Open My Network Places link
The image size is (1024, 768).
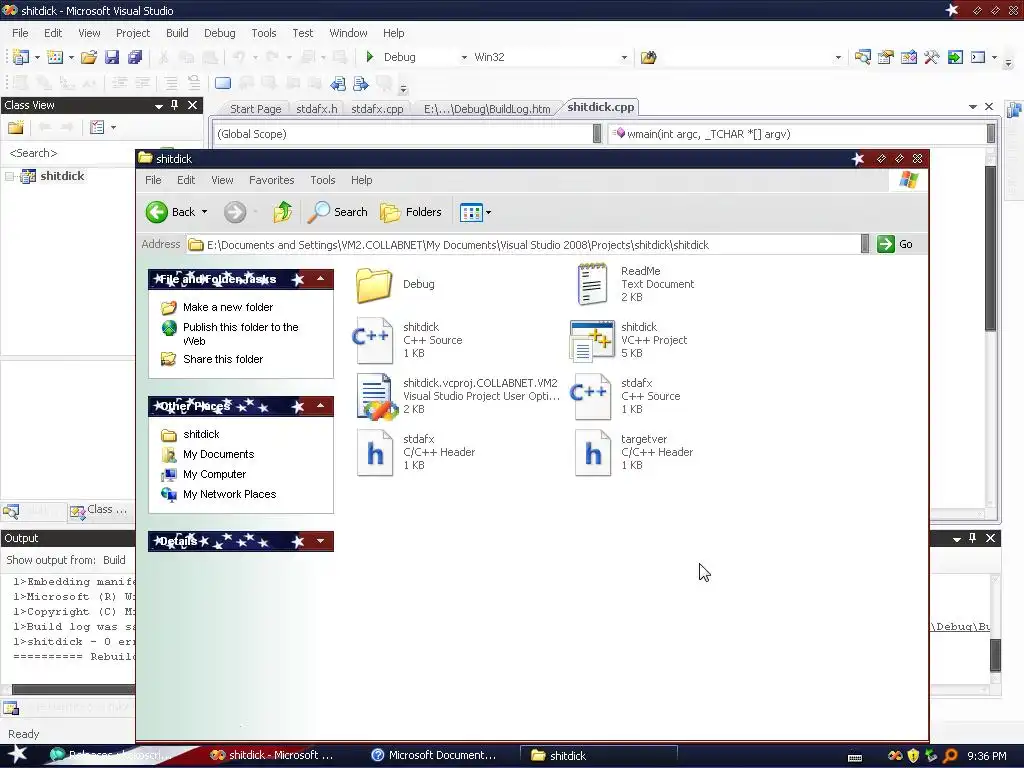click(x=229, y=494)
